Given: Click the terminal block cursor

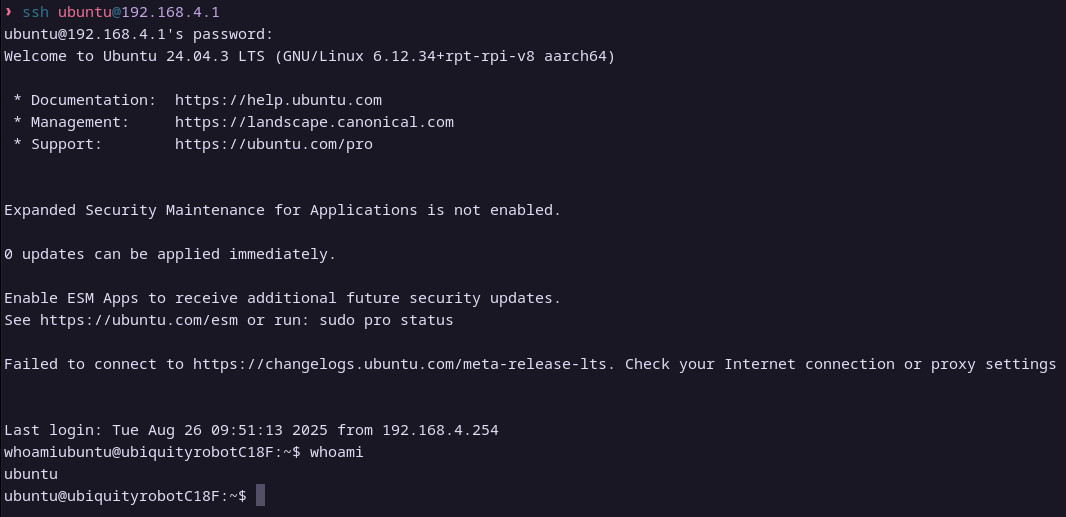Looking at the screenshot, I should (260, 496).
